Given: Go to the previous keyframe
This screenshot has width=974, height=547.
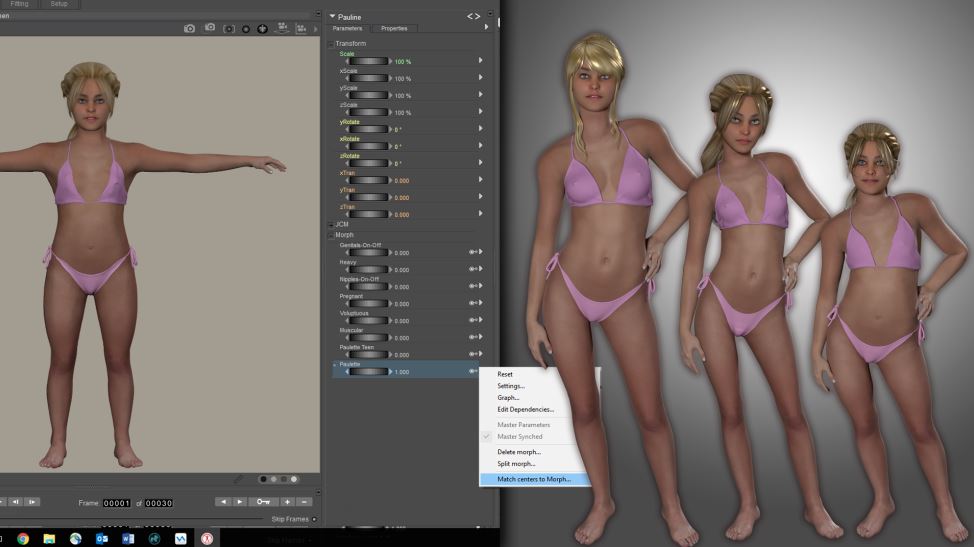Looking at the screenshot, I should 223,502.
